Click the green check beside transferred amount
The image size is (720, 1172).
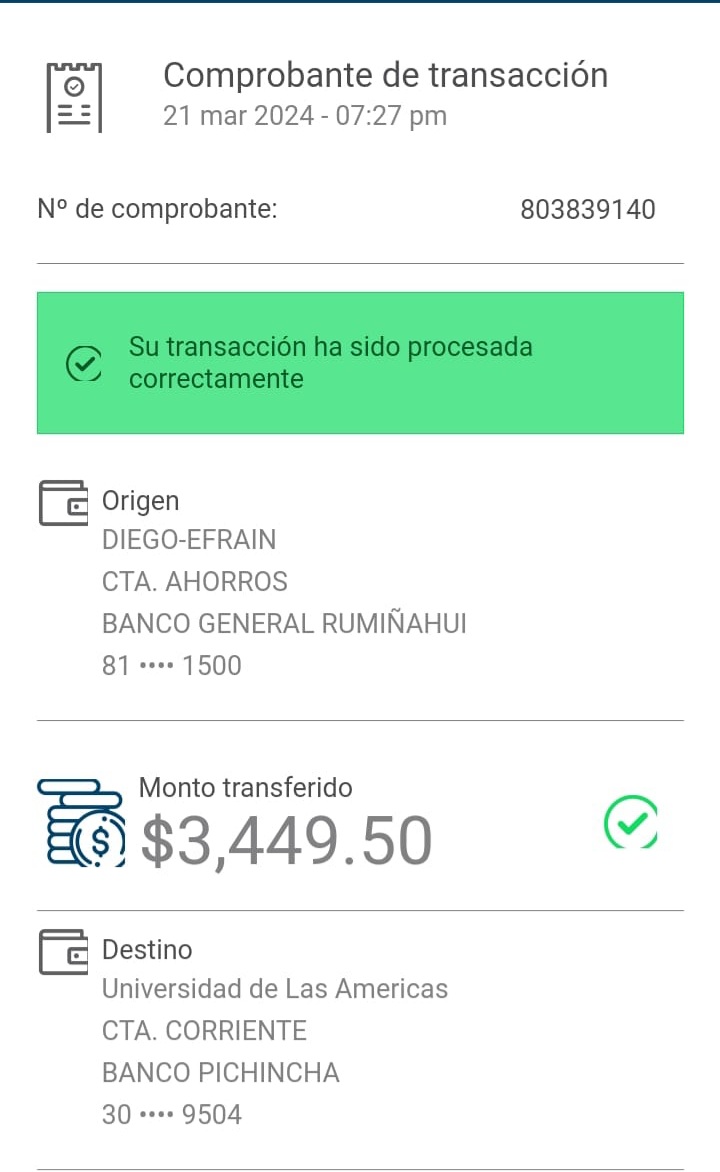631,822
